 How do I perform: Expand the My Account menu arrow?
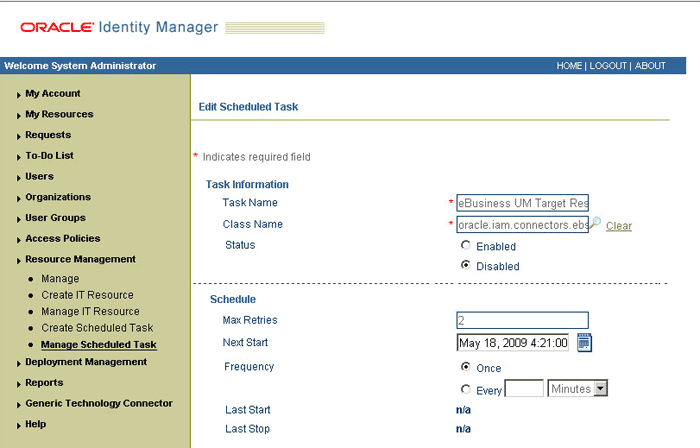coord(19,95)
